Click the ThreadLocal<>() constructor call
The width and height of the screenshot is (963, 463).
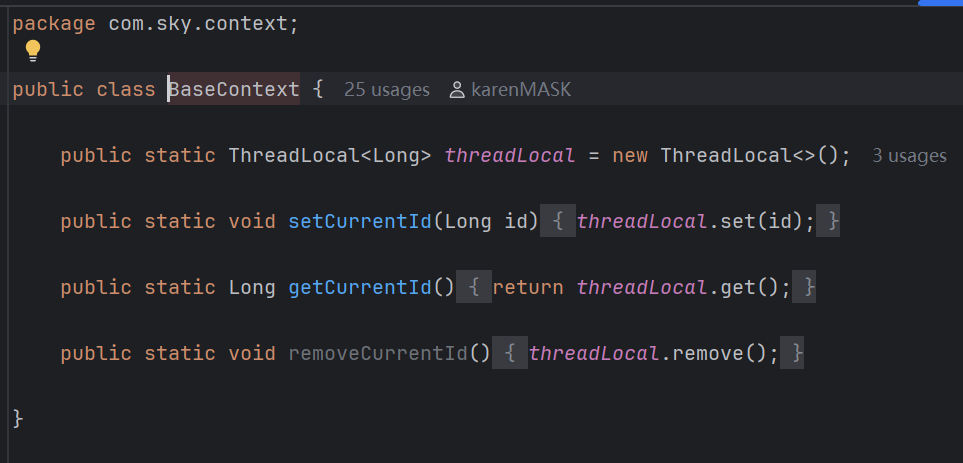(x=750, y=156)
